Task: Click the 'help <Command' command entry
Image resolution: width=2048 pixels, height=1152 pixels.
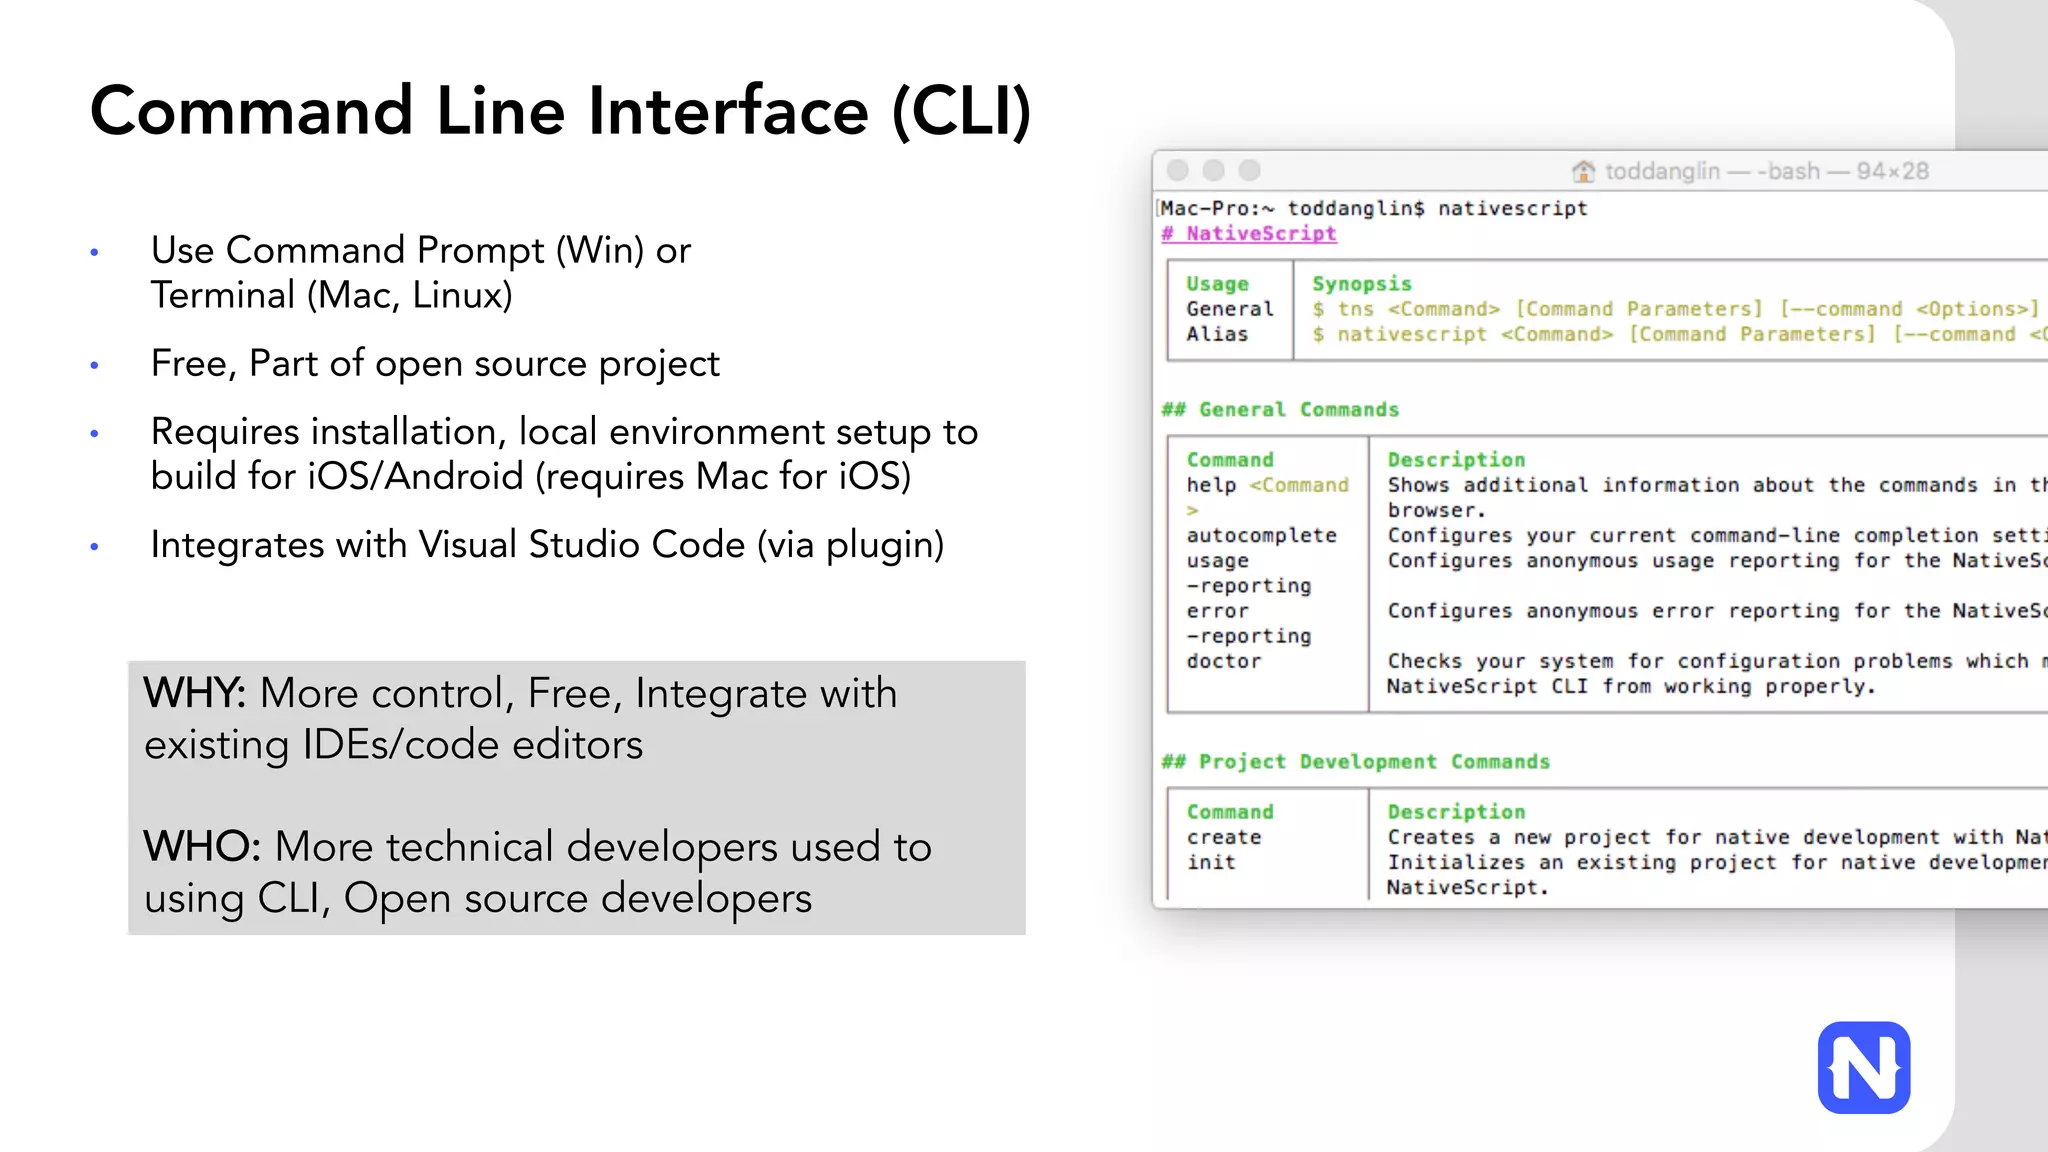Action: tap(1267, 485)
